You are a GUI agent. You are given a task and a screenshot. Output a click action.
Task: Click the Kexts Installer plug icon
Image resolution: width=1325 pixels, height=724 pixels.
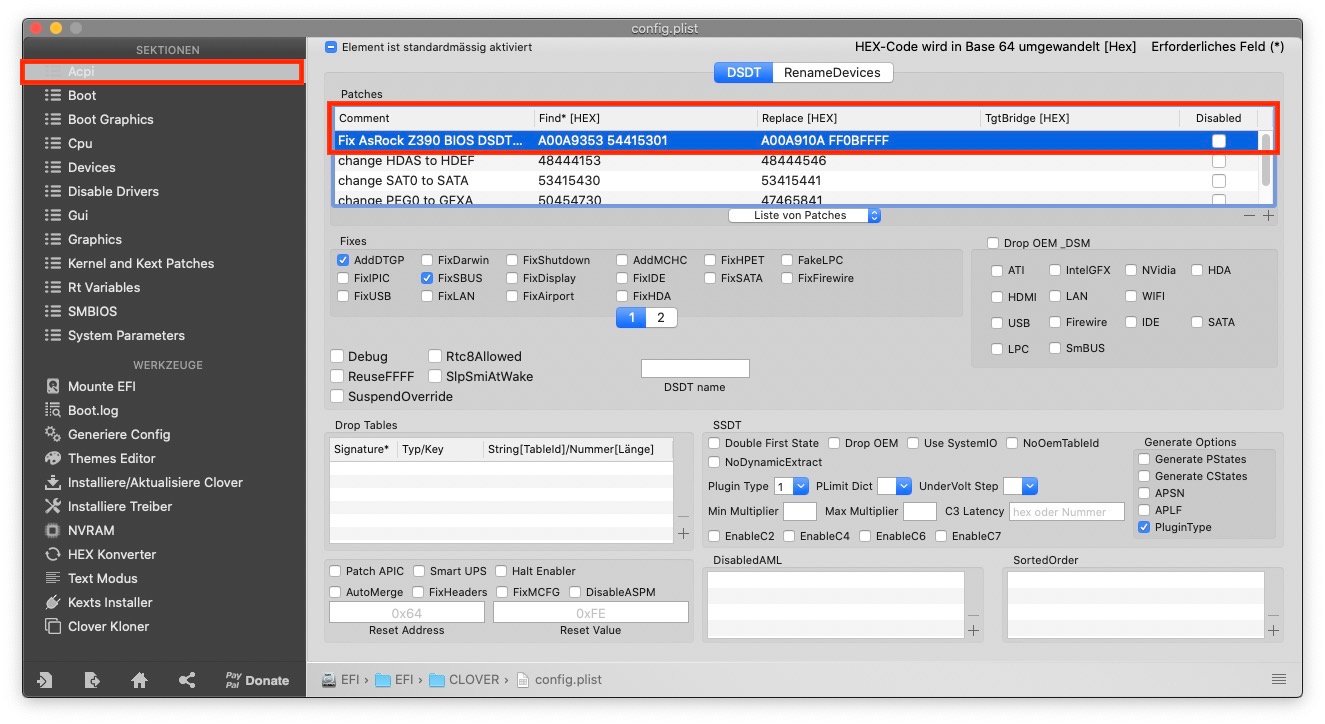[52, 603]
